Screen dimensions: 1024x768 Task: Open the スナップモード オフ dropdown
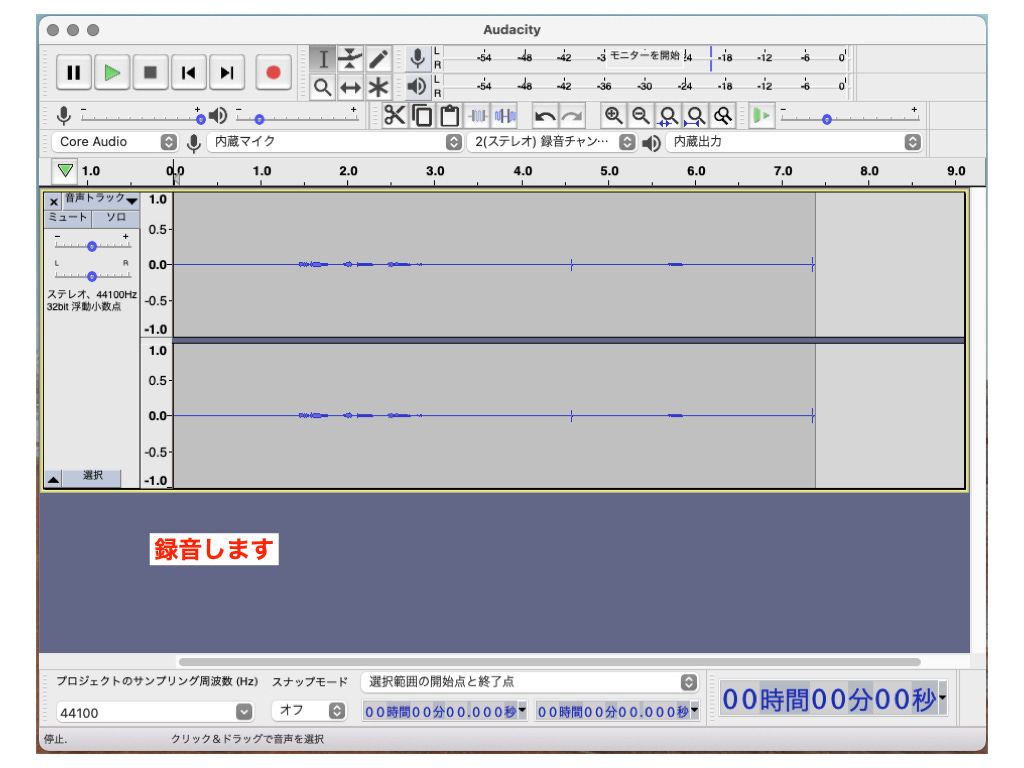(308, 711)
